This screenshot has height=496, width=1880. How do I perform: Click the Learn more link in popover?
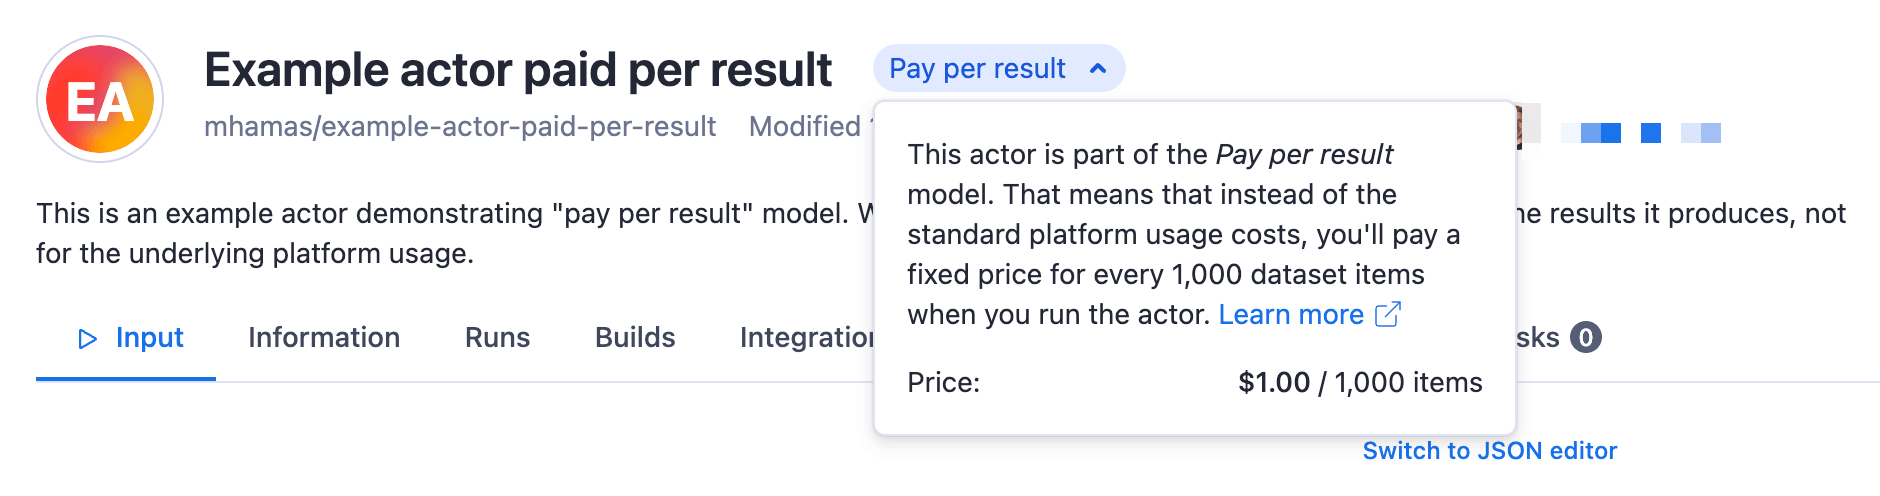pyautogui.click(x=1290, y=314)
